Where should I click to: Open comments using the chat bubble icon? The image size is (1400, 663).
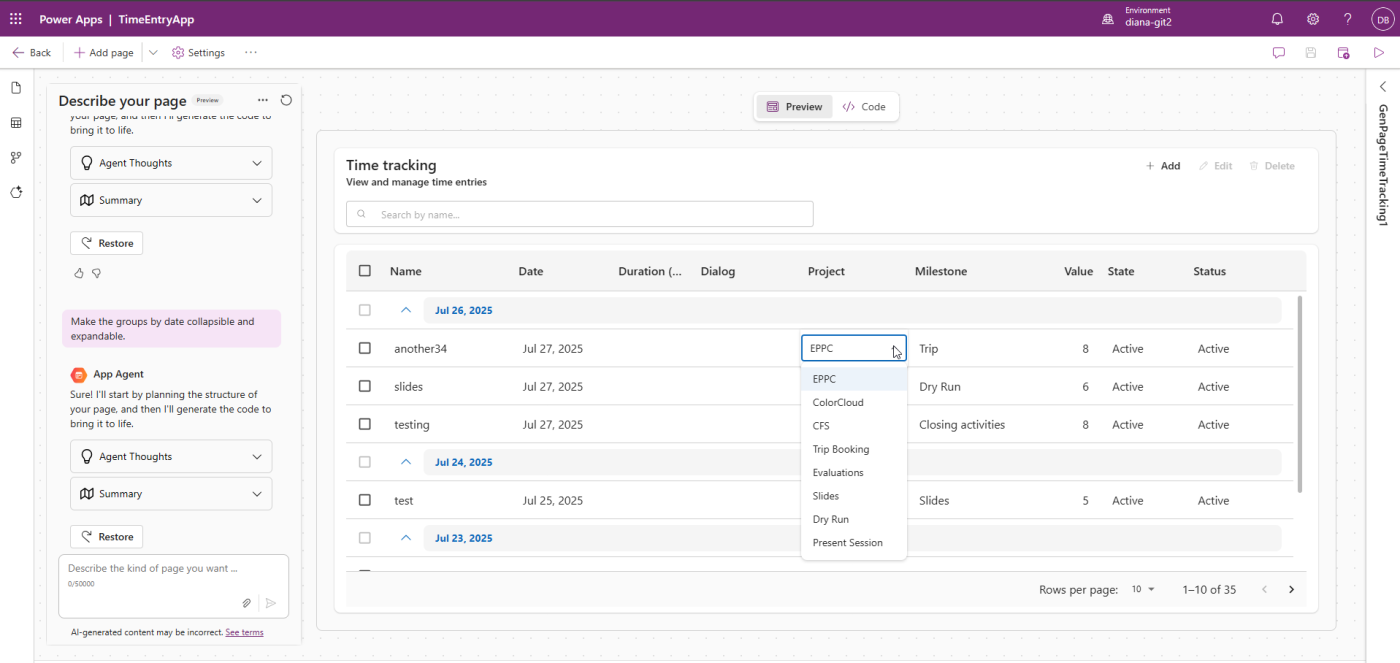tap(1279, 52)
